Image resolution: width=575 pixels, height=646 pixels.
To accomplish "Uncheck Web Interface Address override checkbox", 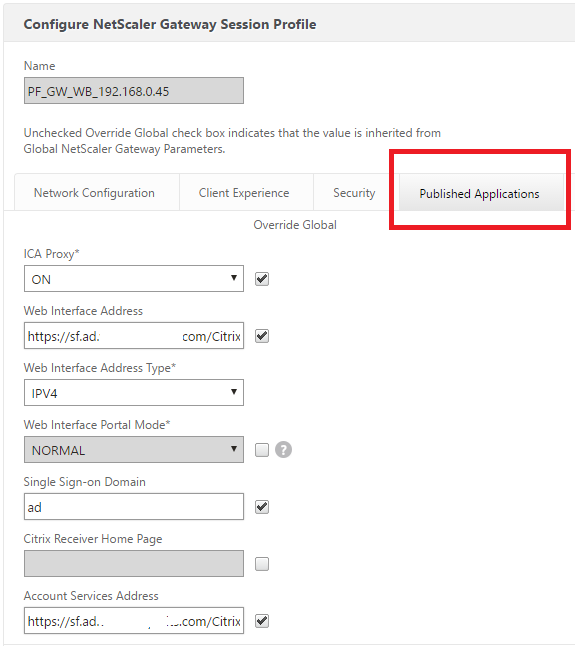I will (x=262, y=336).
